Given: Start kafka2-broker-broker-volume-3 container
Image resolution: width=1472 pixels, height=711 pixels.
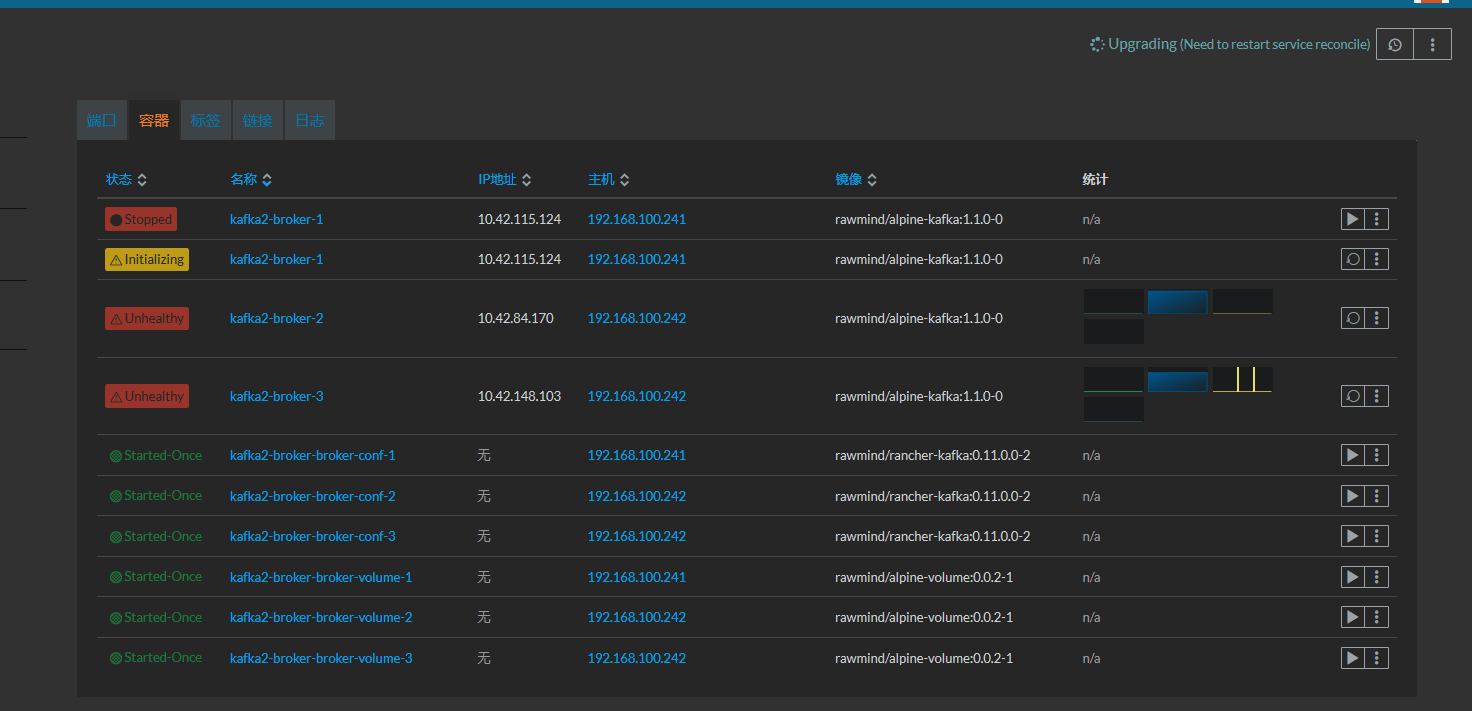Looking at the screenshot, I should point(1352,658).
